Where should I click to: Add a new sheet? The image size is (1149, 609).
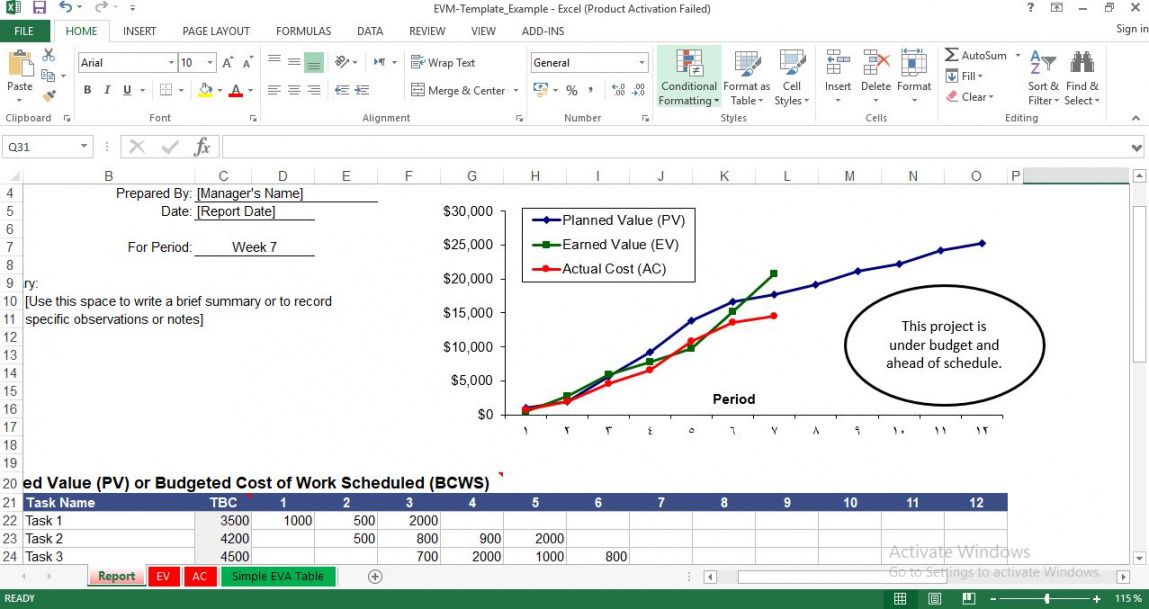pyautogui.click(x=374, y=577)
